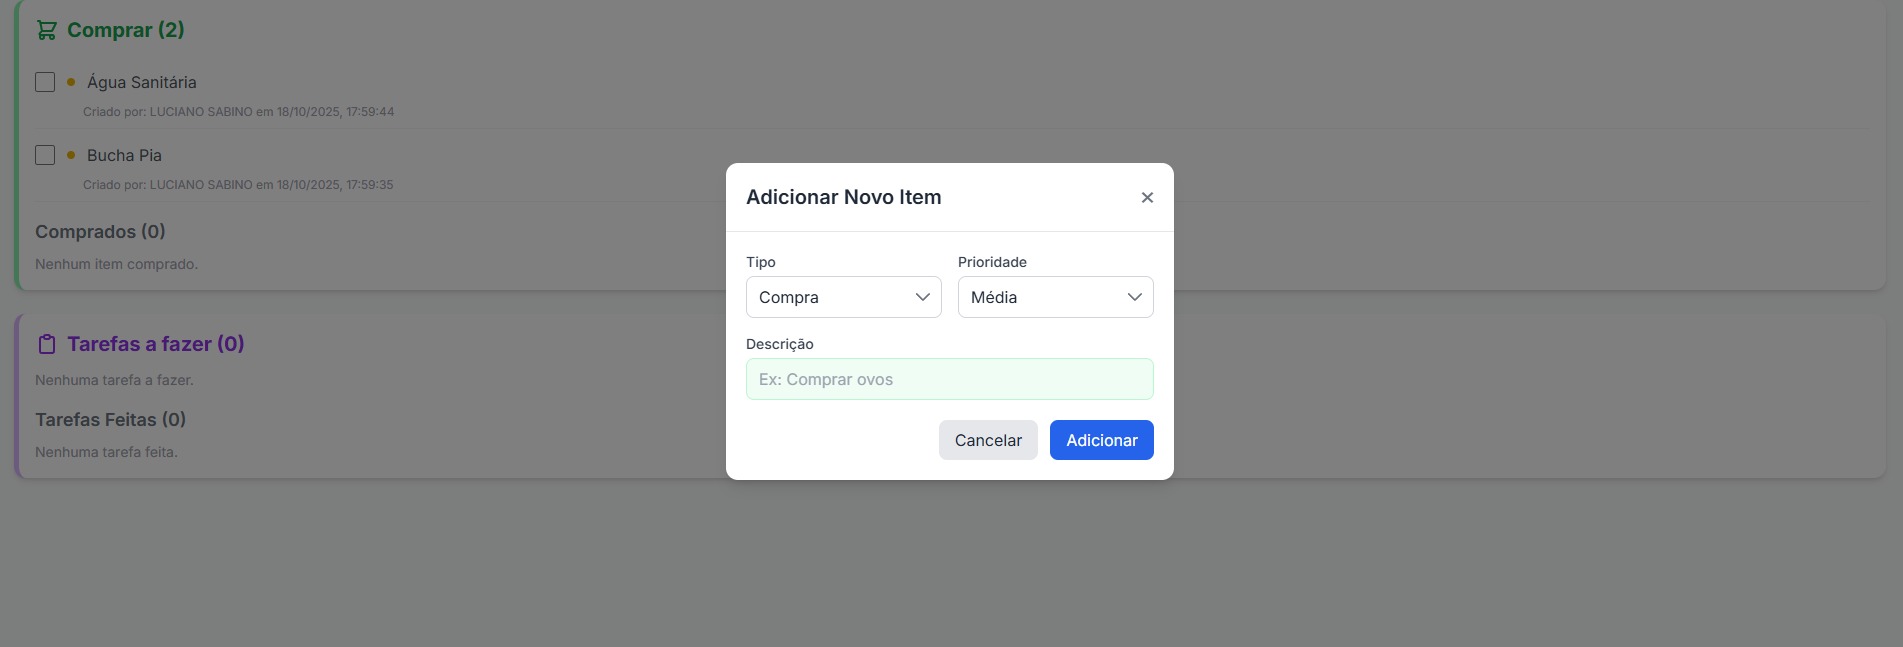Click the blue Adicionar button
Screen dimensions: 1903x647
tap(1102, 440)
